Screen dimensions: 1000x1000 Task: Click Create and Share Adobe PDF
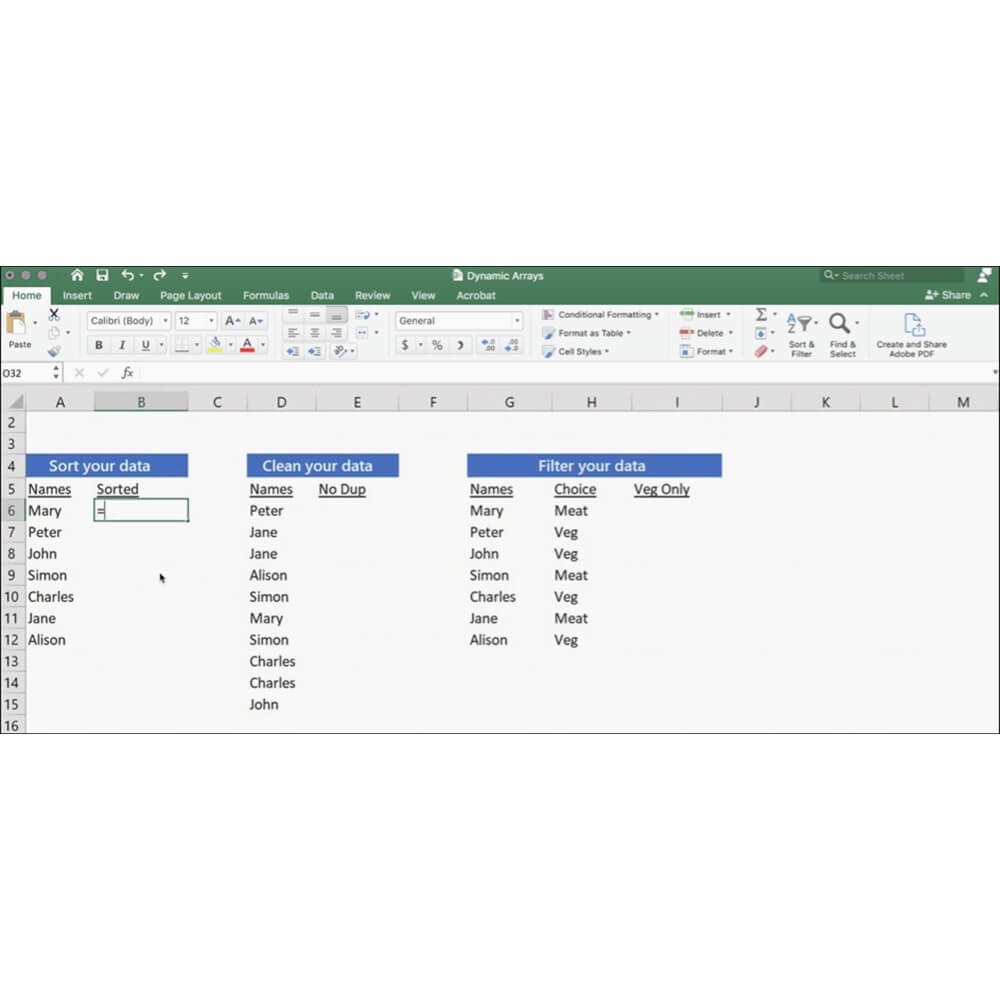[911, 334]
